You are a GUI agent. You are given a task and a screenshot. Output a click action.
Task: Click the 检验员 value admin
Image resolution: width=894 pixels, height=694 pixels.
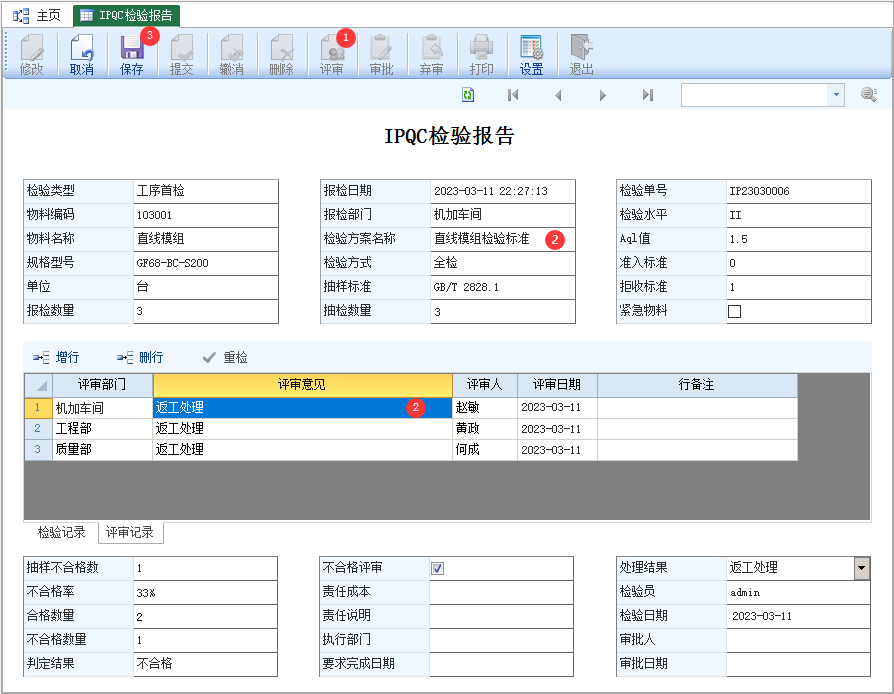745,592
